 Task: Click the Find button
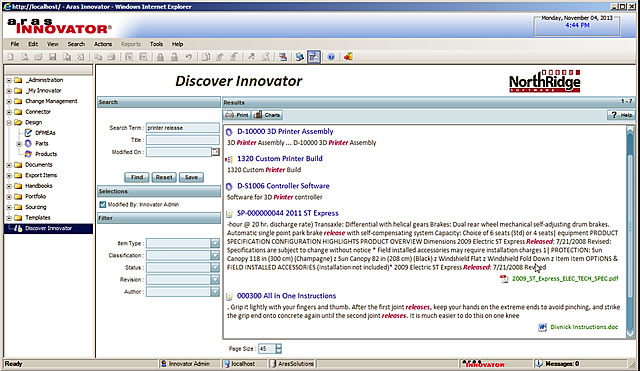point(136,177)
